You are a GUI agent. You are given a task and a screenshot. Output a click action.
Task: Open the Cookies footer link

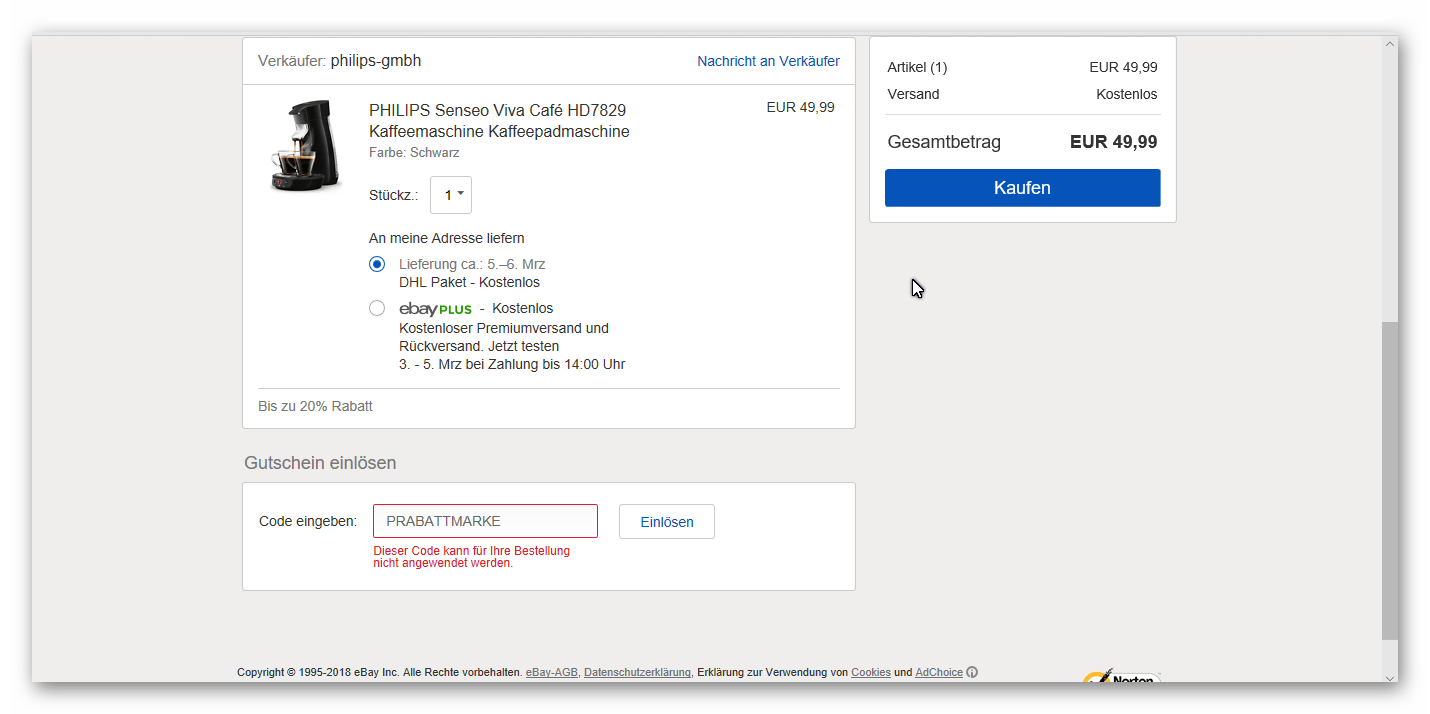point(871,672)
